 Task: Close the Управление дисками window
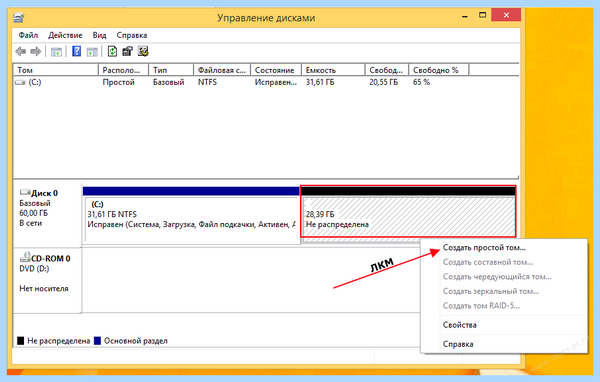[506, 15]
